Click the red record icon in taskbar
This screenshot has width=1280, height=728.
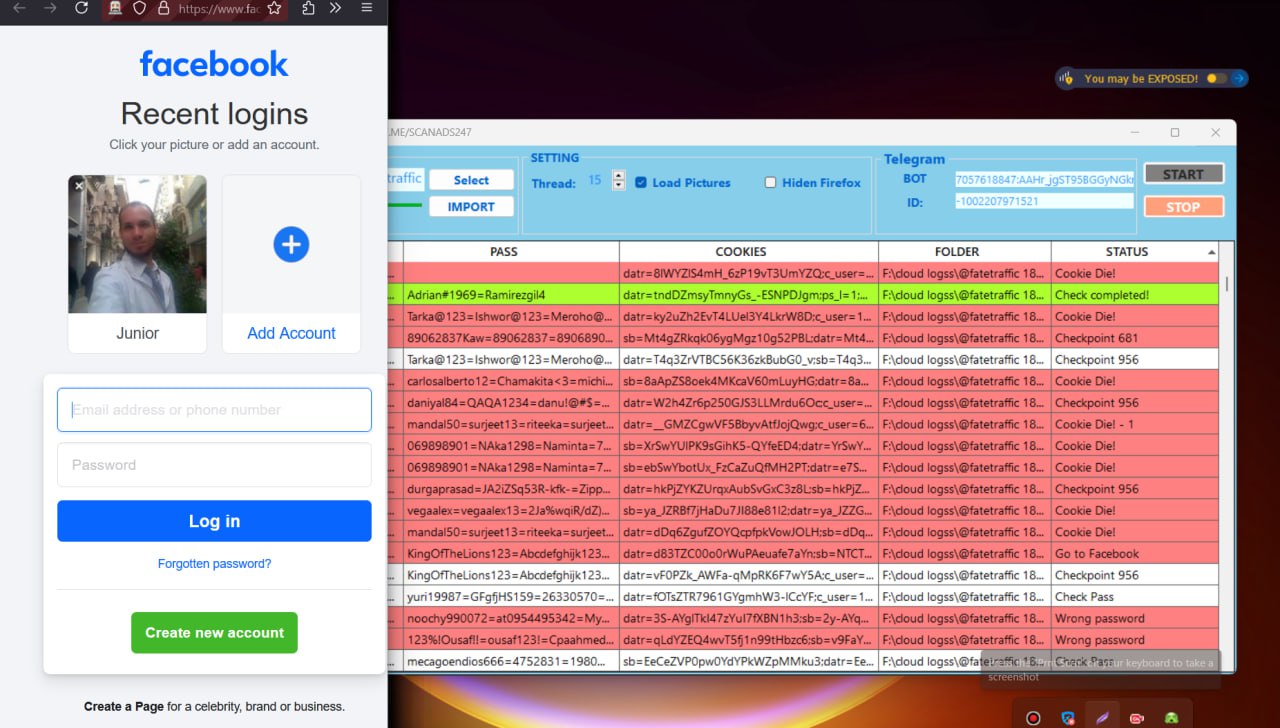(1033, 718)
